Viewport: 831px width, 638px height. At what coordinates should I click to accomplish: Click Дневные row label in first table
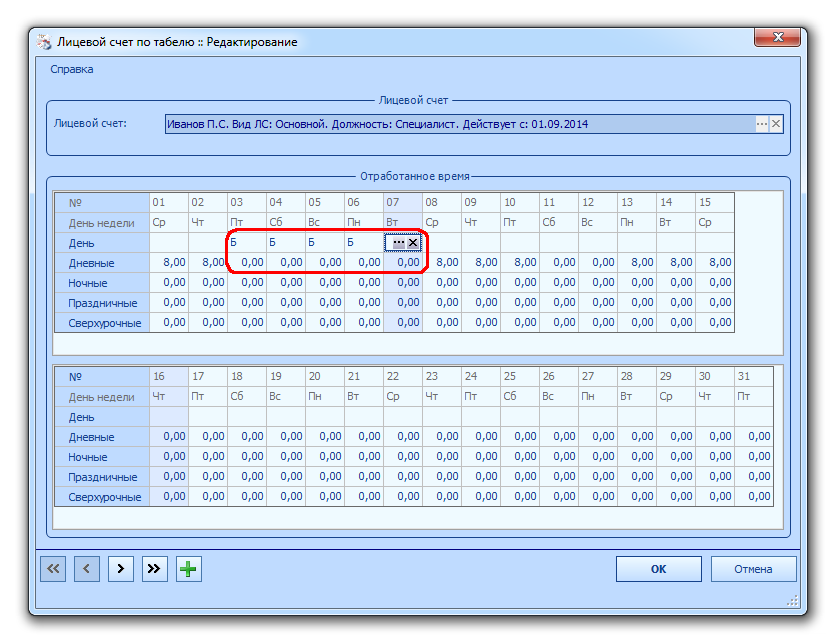coord(102,263)
